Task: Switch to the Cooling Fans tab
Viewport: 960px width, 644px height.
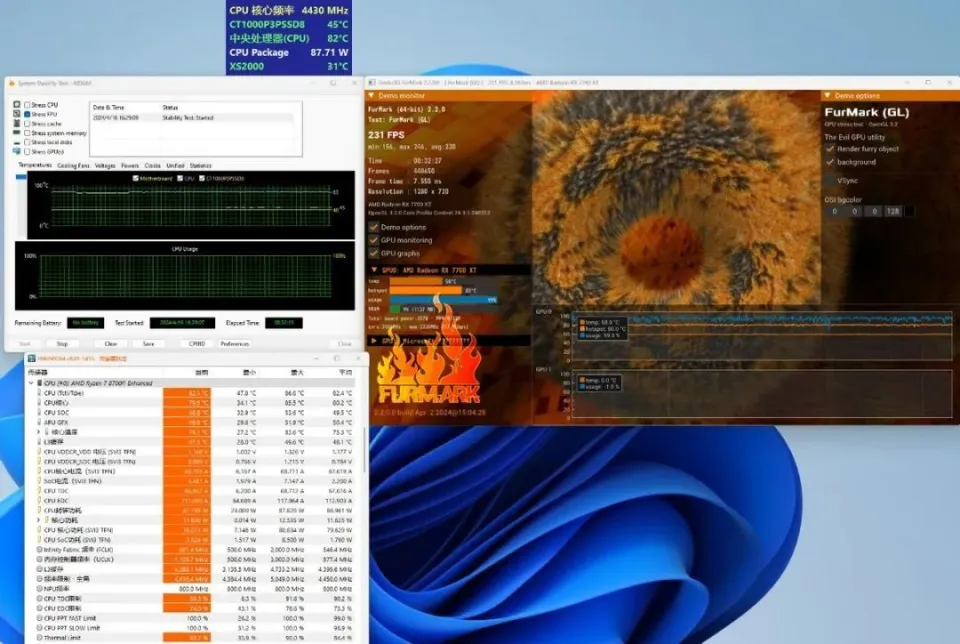Action: (x=73, y=165)
